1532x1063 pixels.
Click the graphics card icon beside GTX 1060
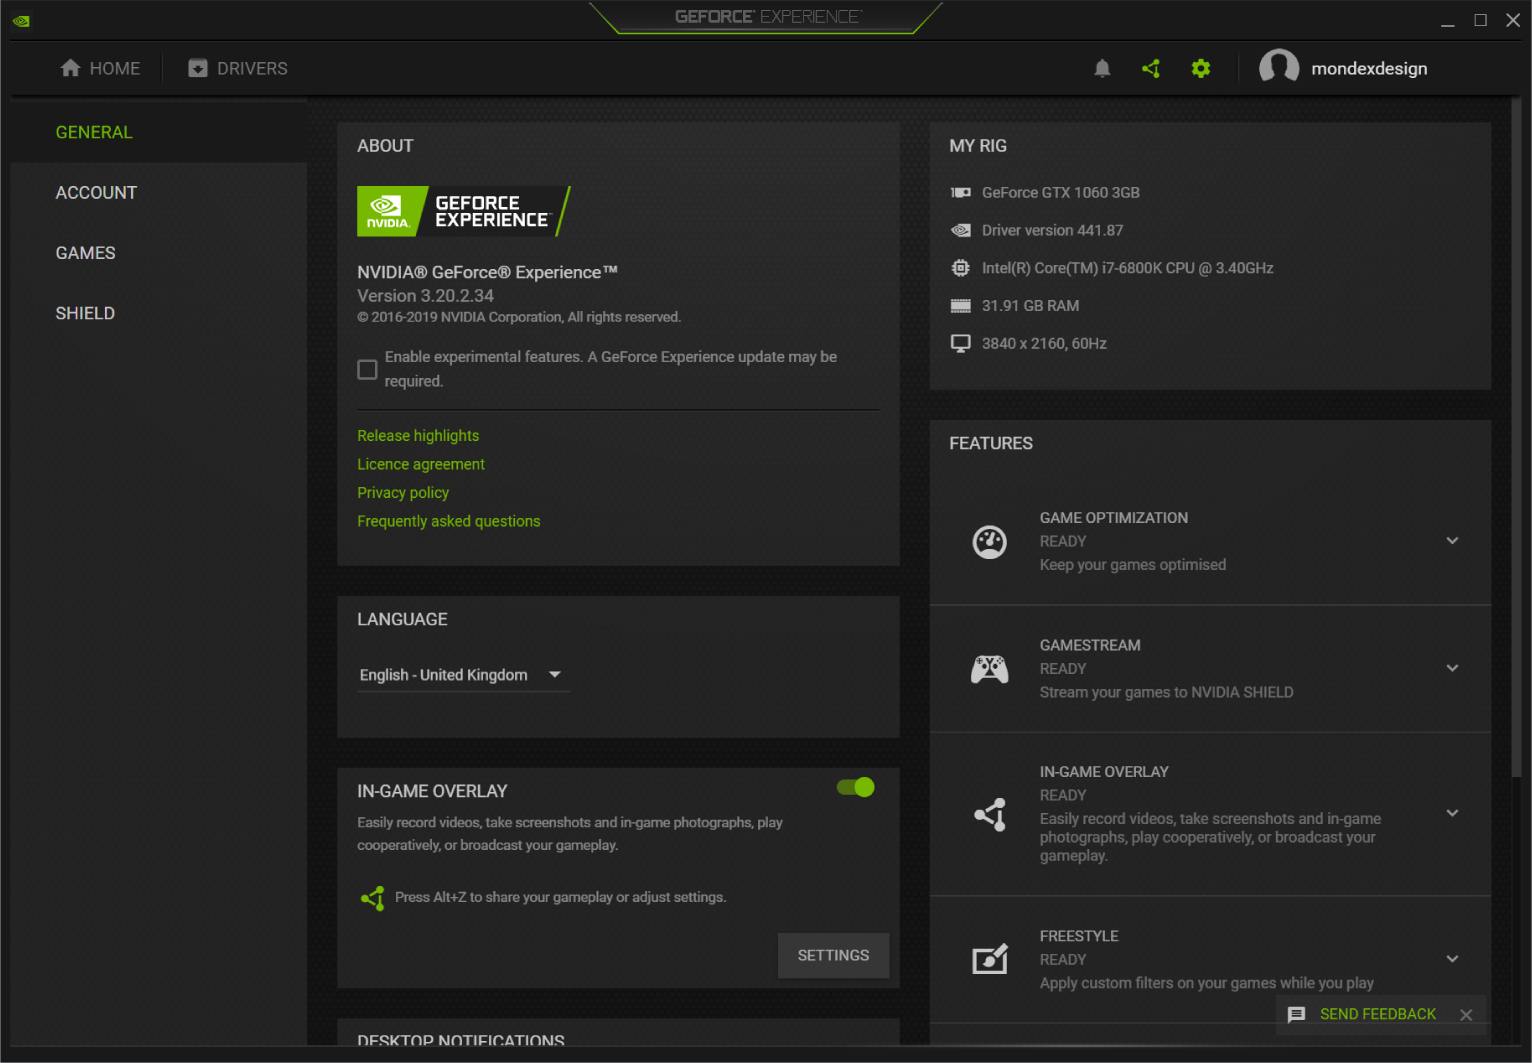961,192
